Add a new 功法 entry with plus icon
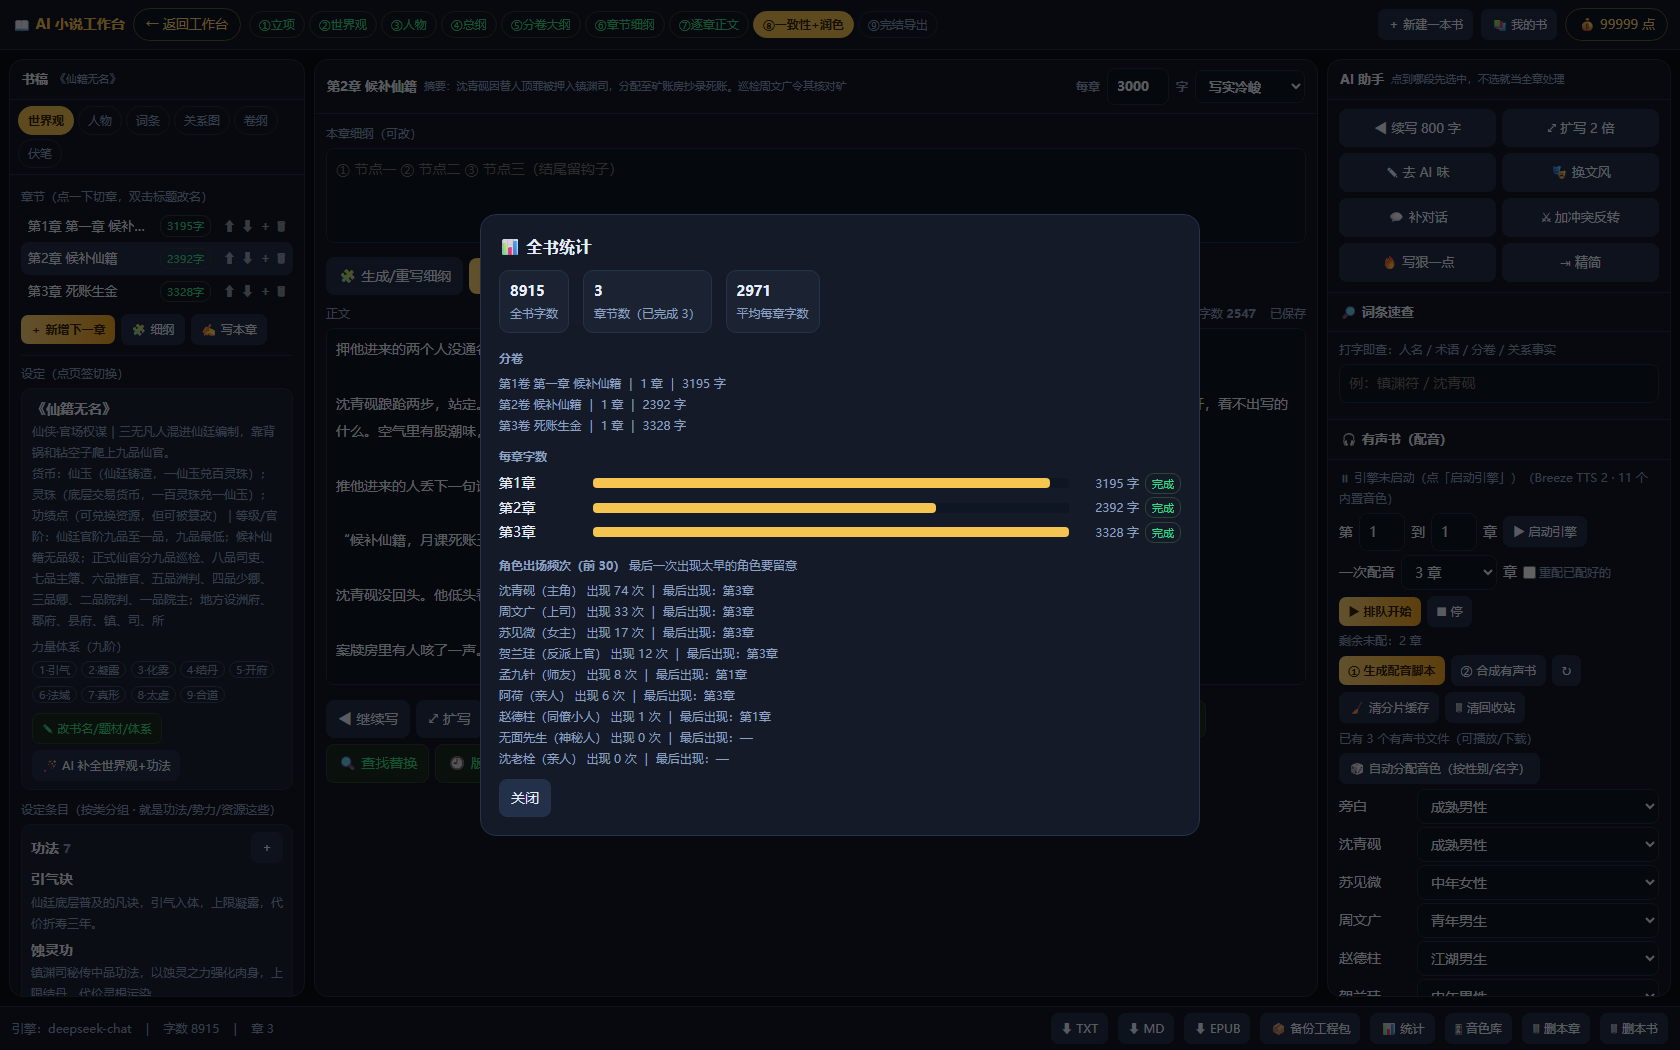 tap(267, 848)
